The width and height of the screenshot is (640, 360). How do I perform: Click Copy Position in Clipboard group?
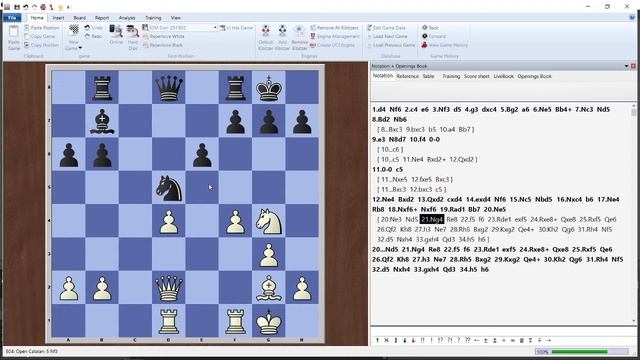tap(42, 45)
